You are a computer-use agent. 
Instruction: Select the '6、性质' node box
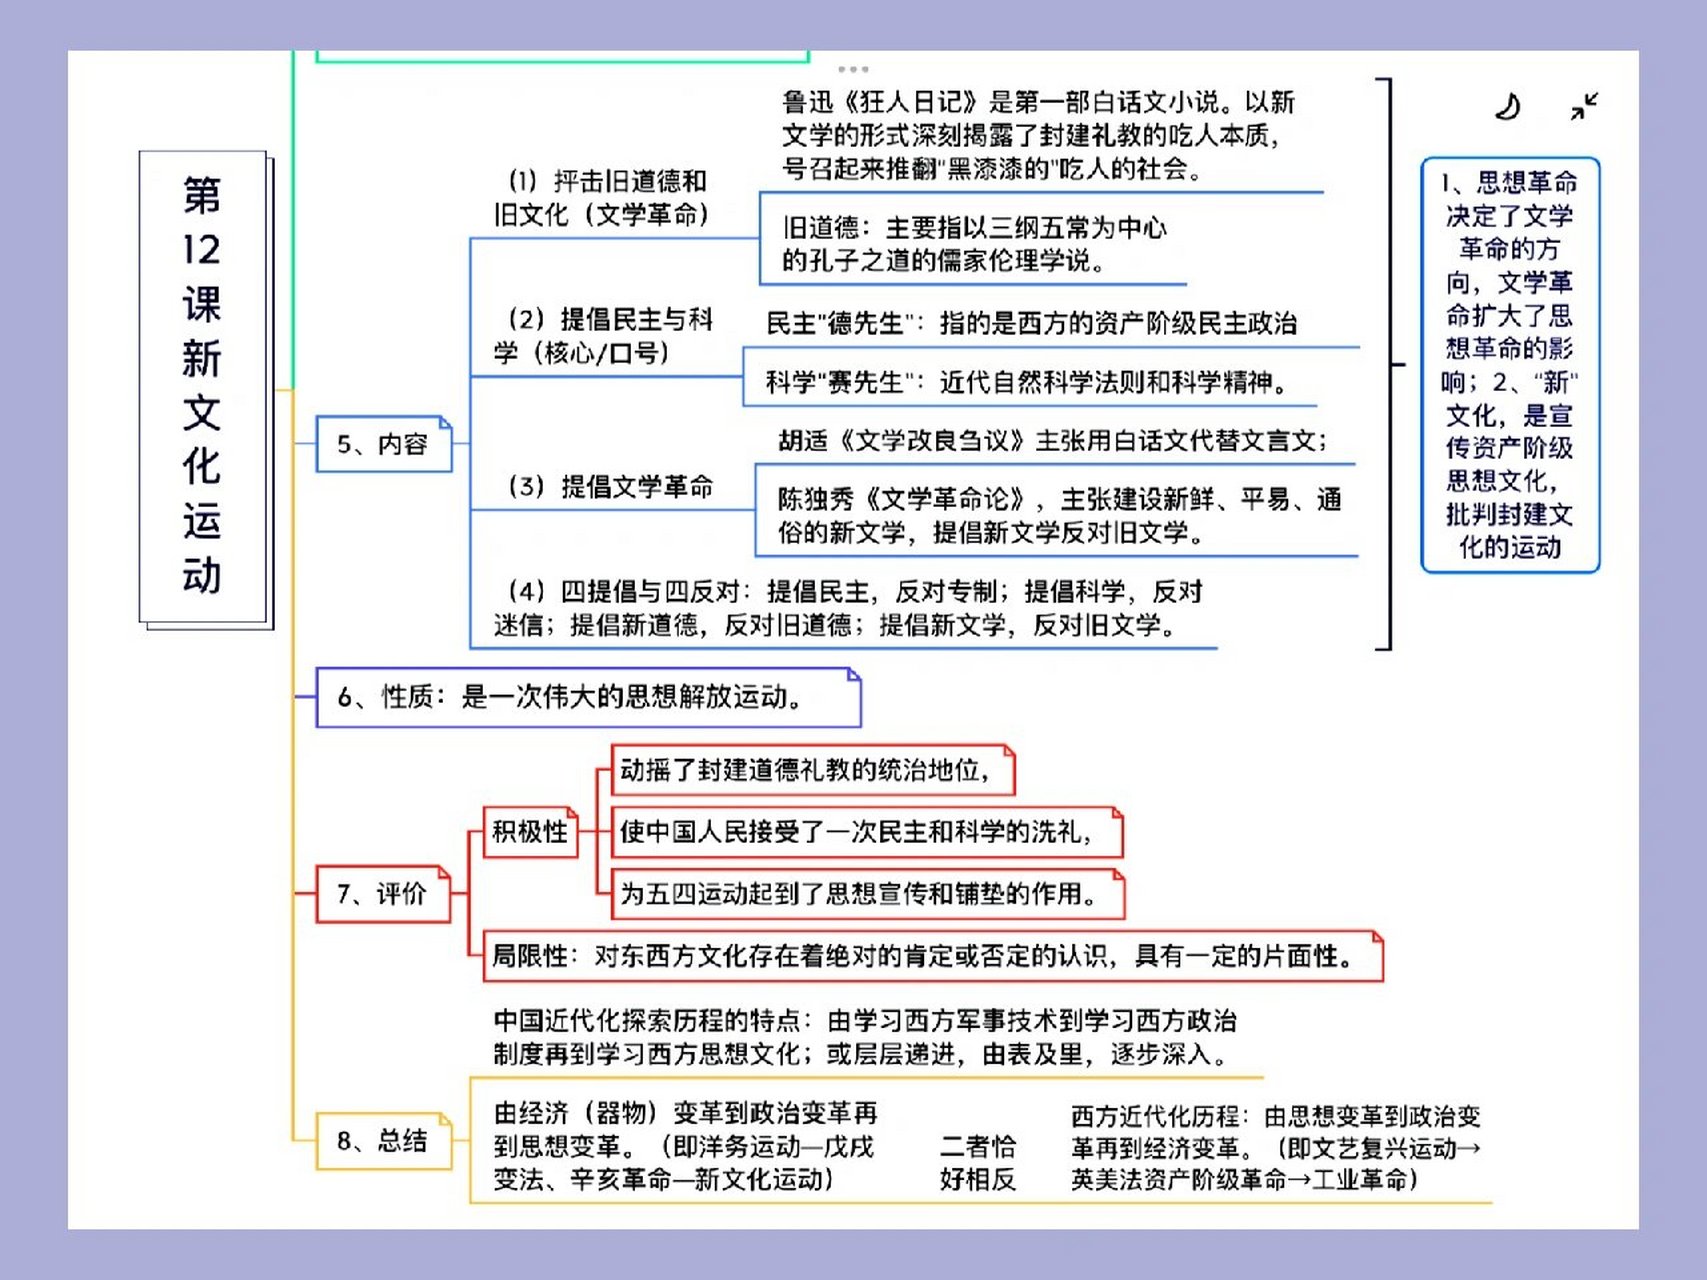pos(588,697)
